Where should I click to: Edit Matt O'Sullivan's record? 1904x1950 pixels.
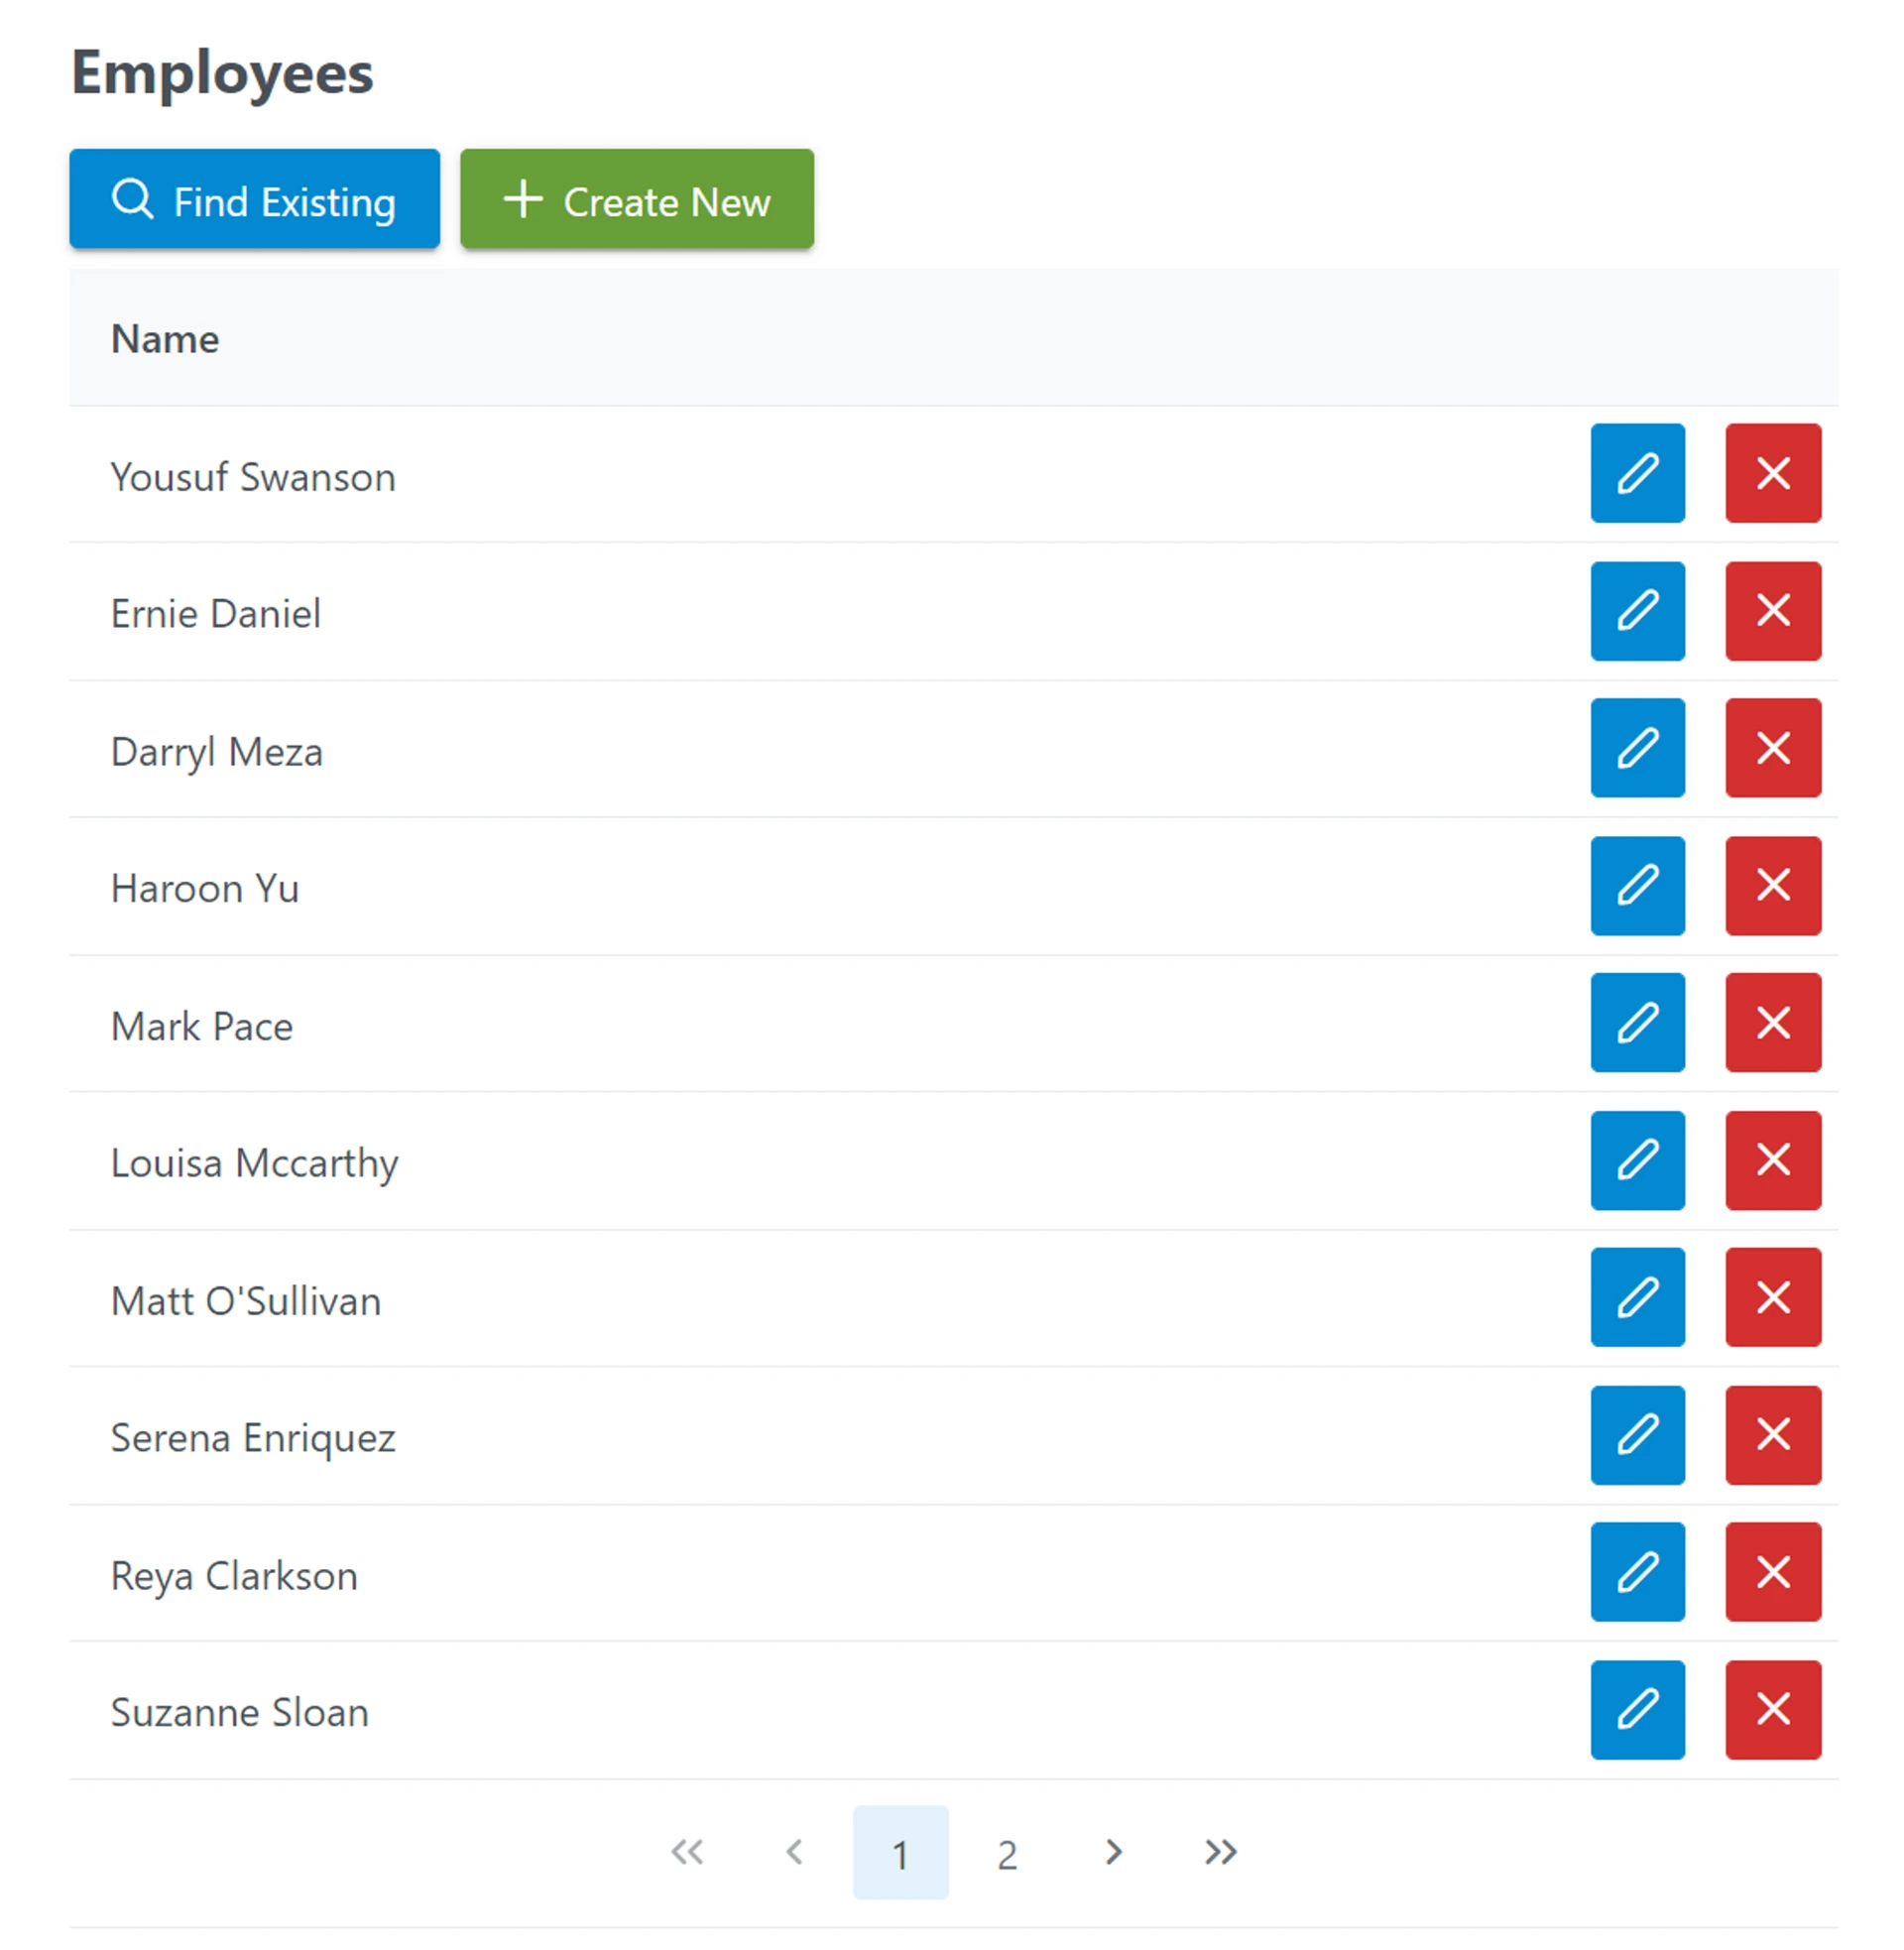click(1637, 1297)
